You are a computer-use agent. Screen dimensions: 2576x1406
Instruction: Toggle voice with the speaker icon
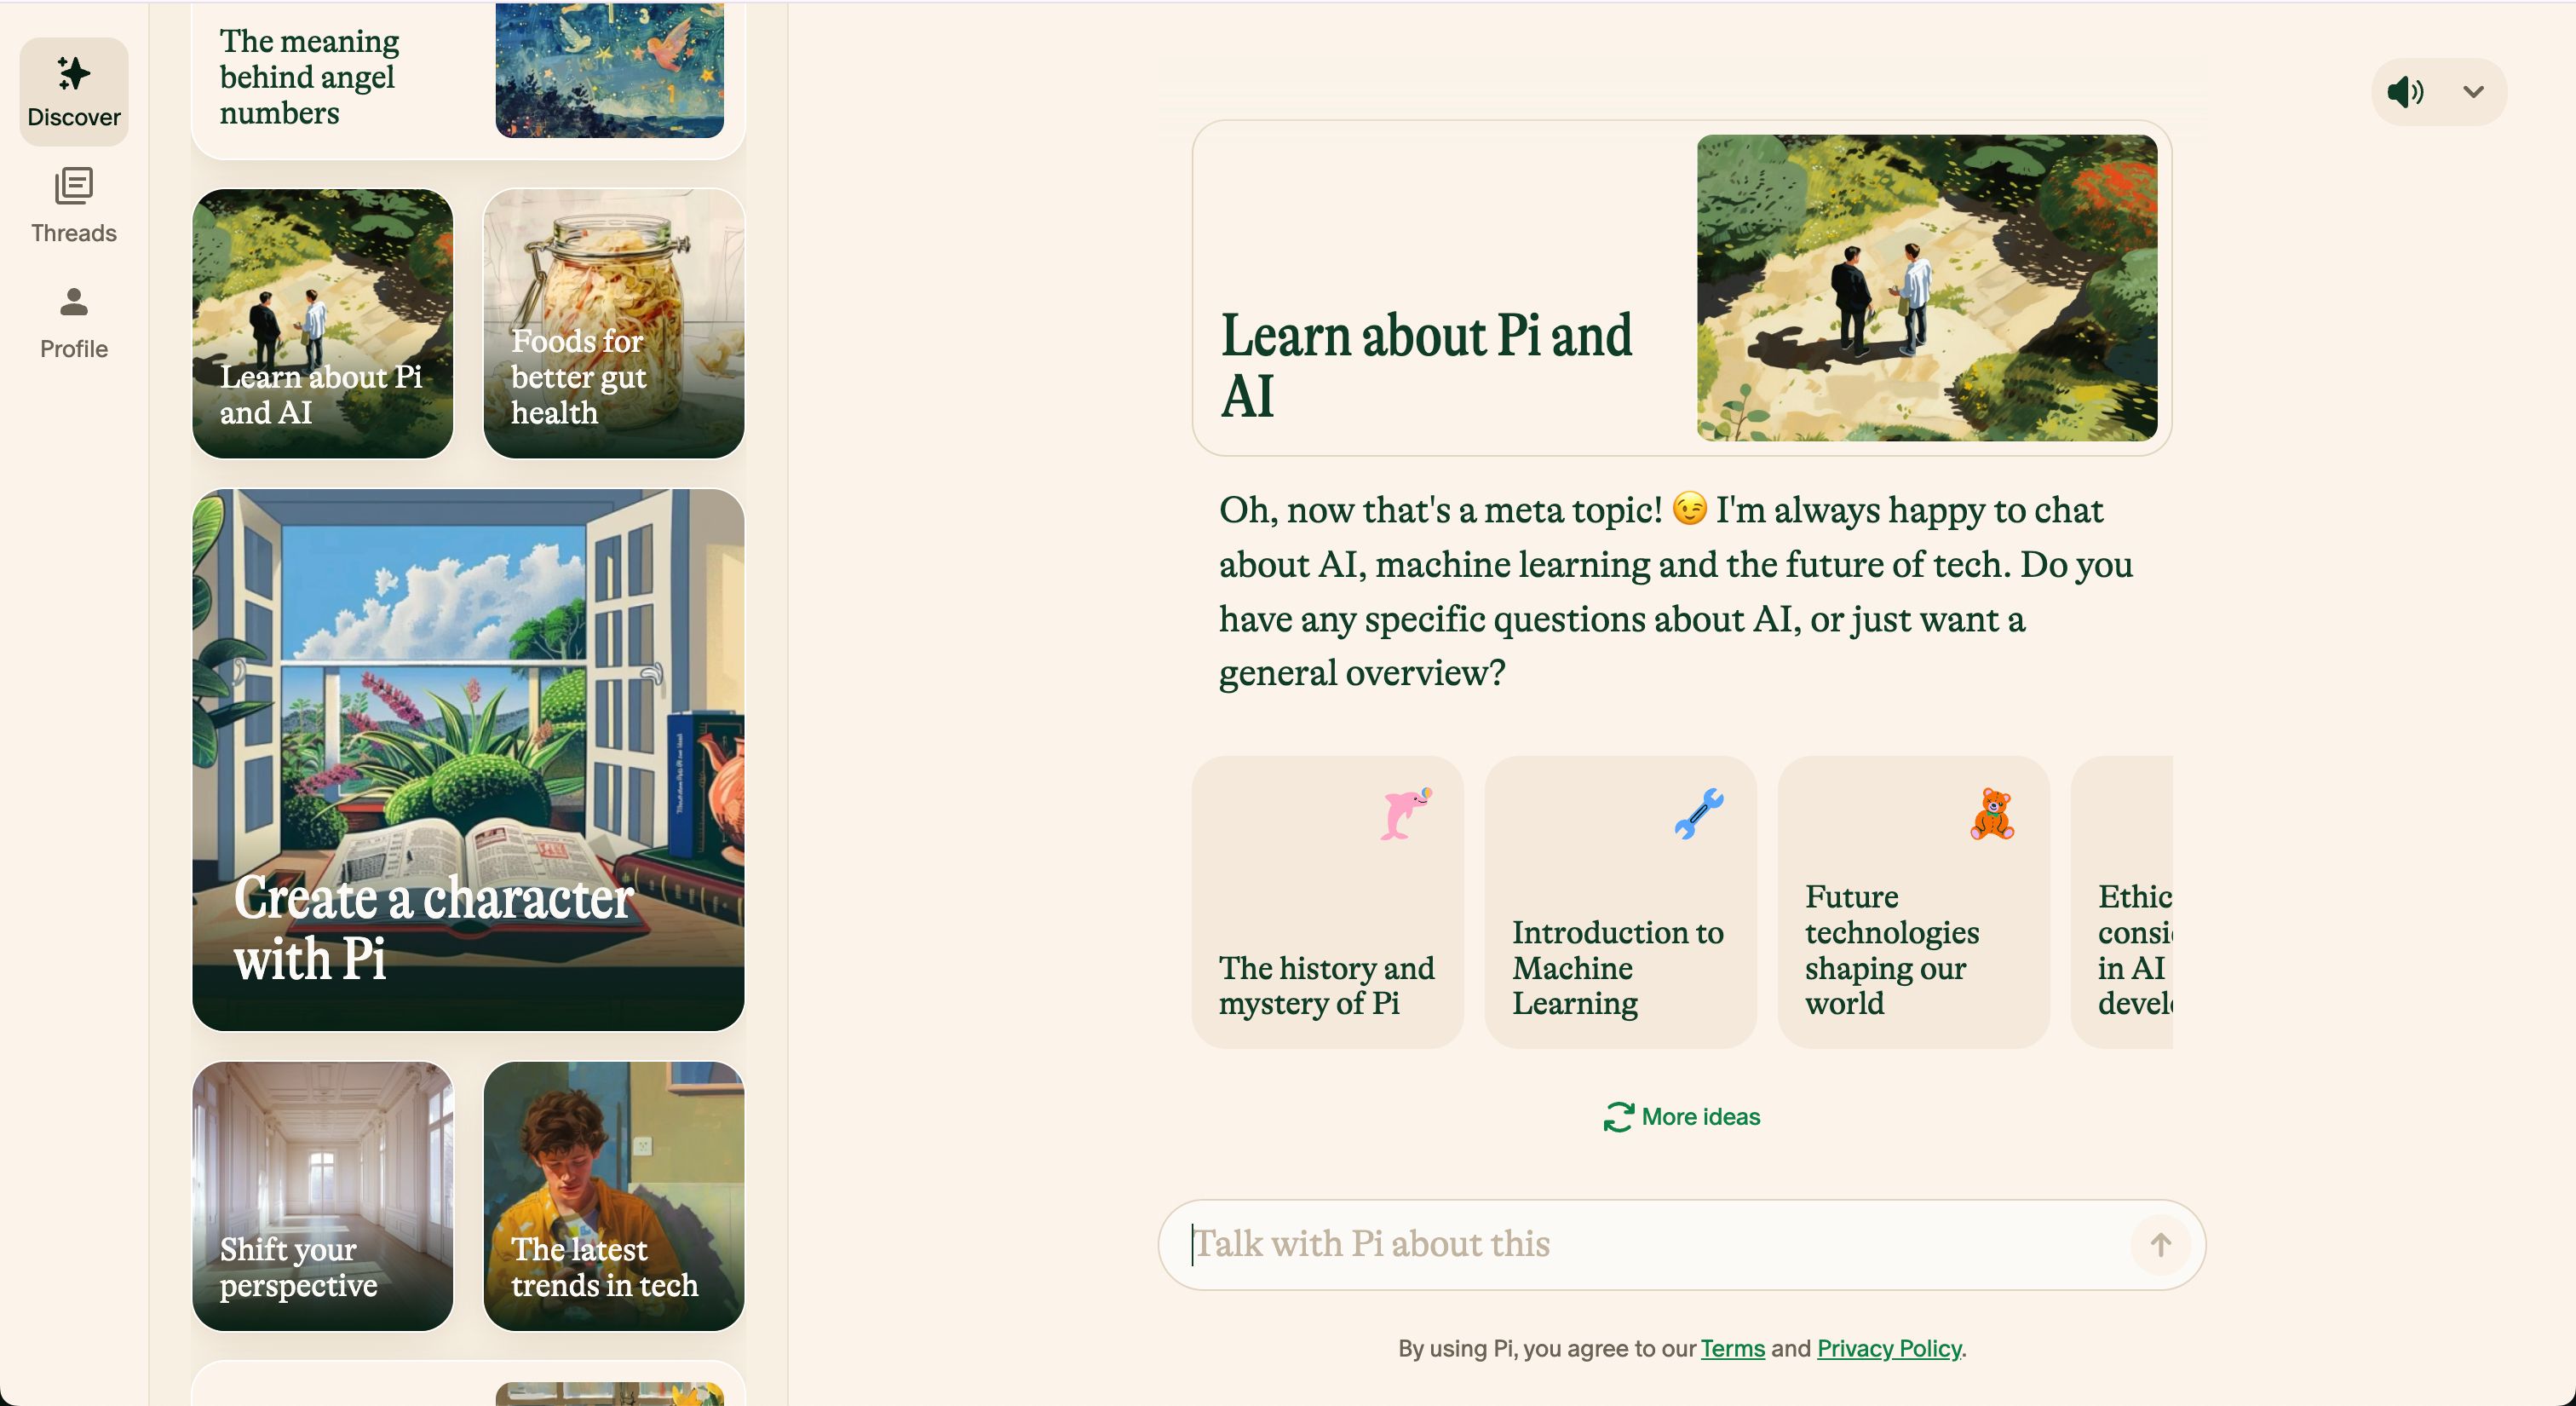(2405, 92)
